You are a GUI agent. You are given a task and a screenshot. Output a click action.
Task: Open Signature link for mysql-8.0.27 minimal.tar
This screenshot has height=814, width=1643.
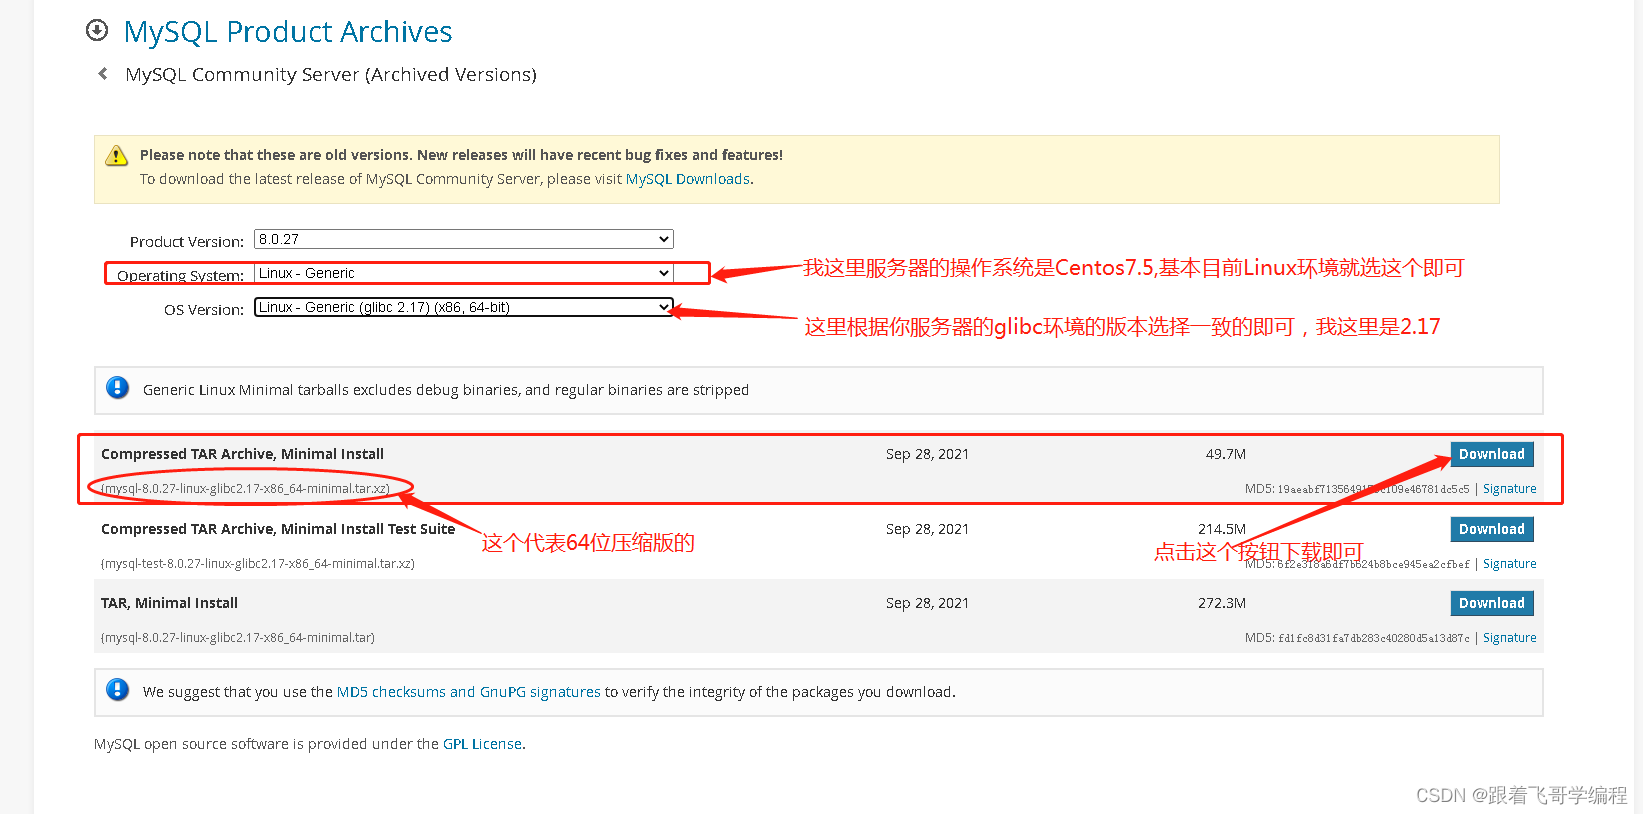coord(1509,638)
